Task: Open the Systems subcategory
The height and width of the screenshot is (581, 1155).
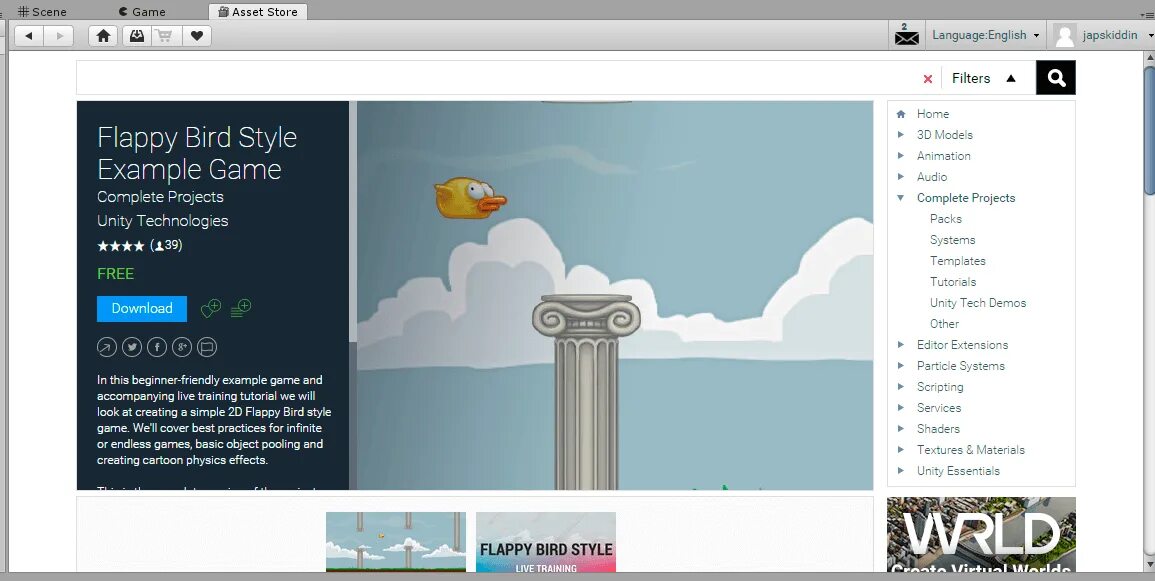Action: (x=952, y=240)
